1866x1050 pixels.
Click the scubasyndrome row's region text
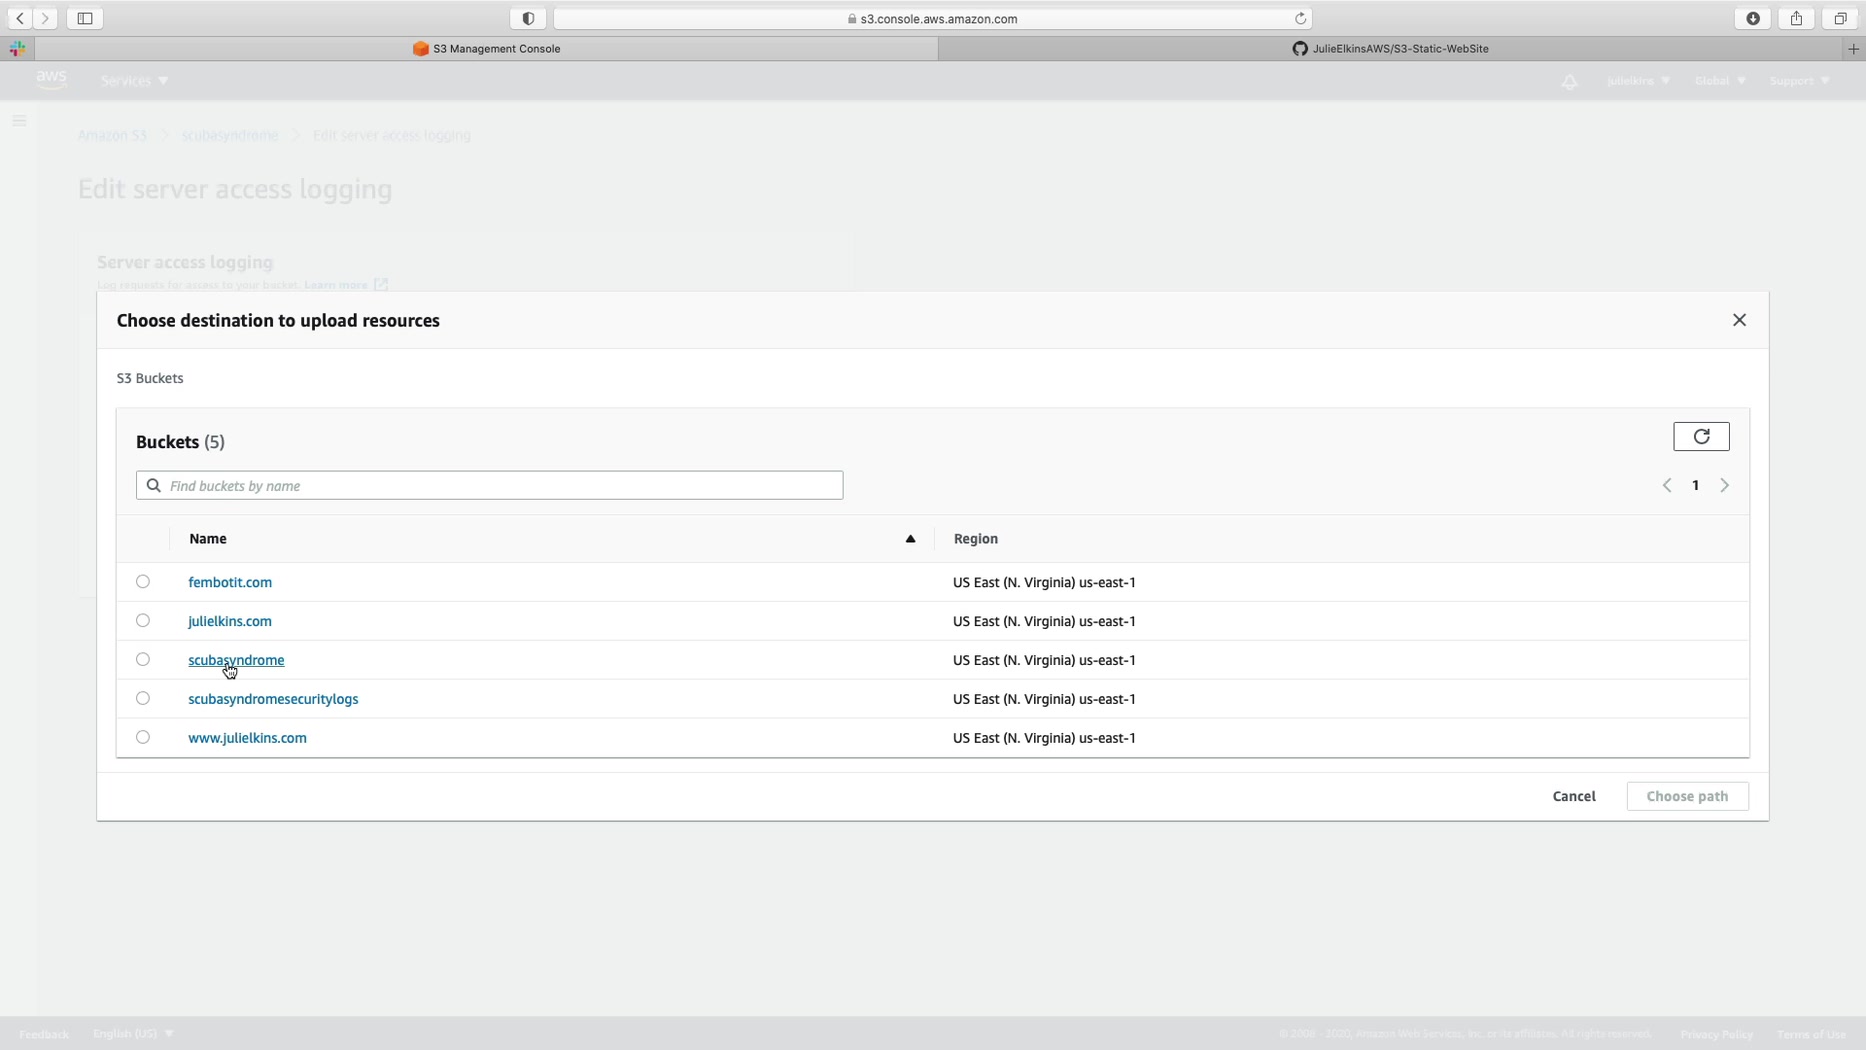point(1044,660)
